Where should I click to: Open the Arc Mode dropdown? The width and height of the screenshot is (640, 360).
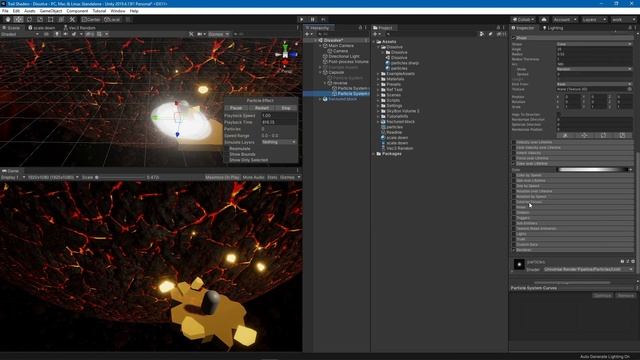coord(594,69)
